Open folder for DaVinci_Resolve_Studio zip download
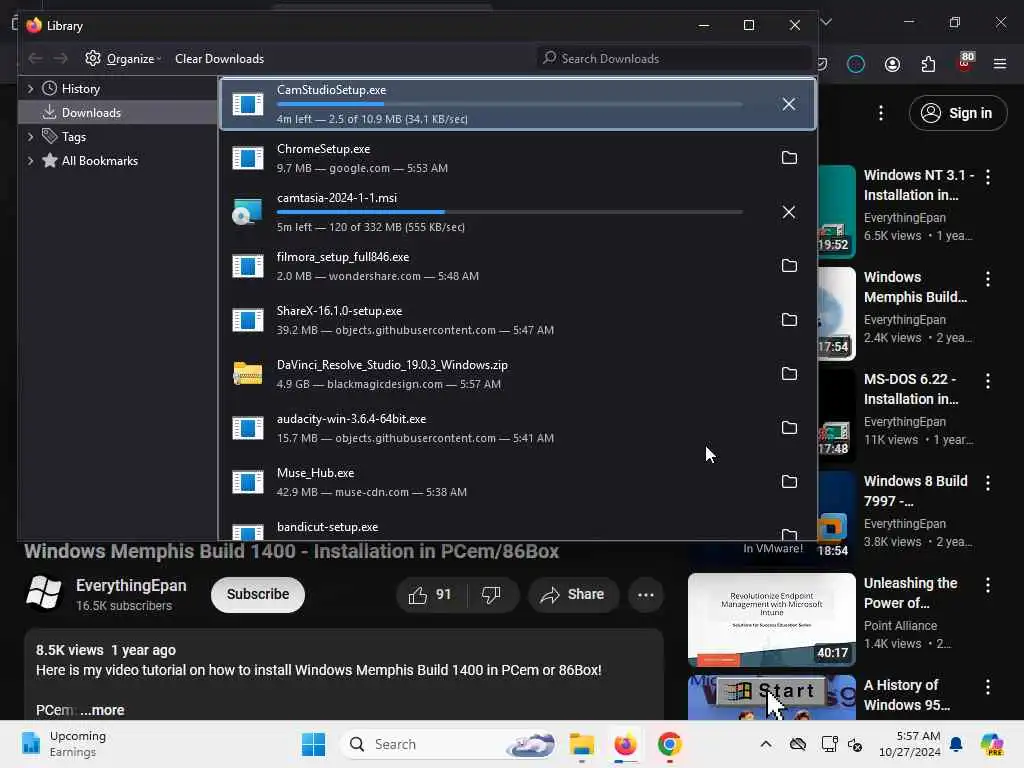This screenshot has height=768, width=1024. coord(789,374)
